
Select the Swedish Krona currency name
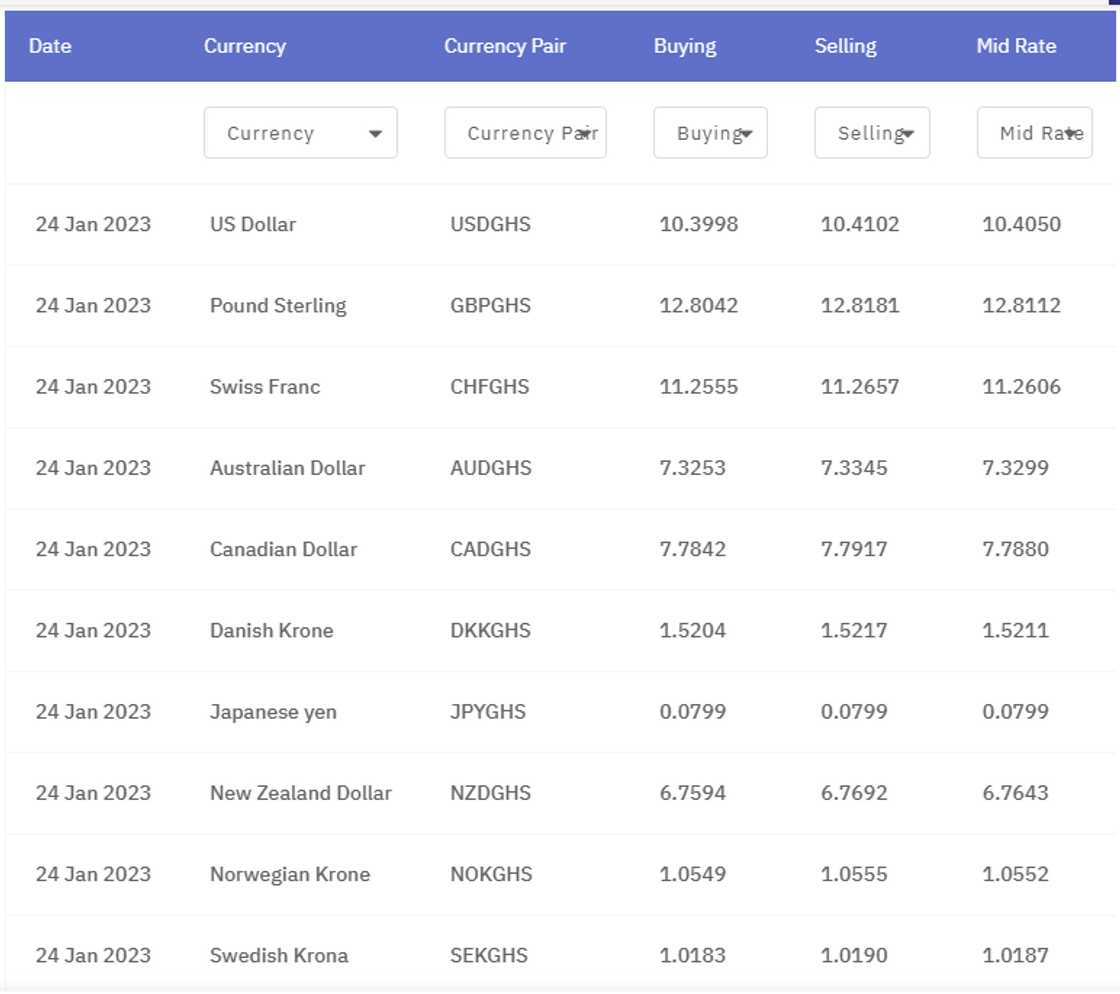point(279,955)
